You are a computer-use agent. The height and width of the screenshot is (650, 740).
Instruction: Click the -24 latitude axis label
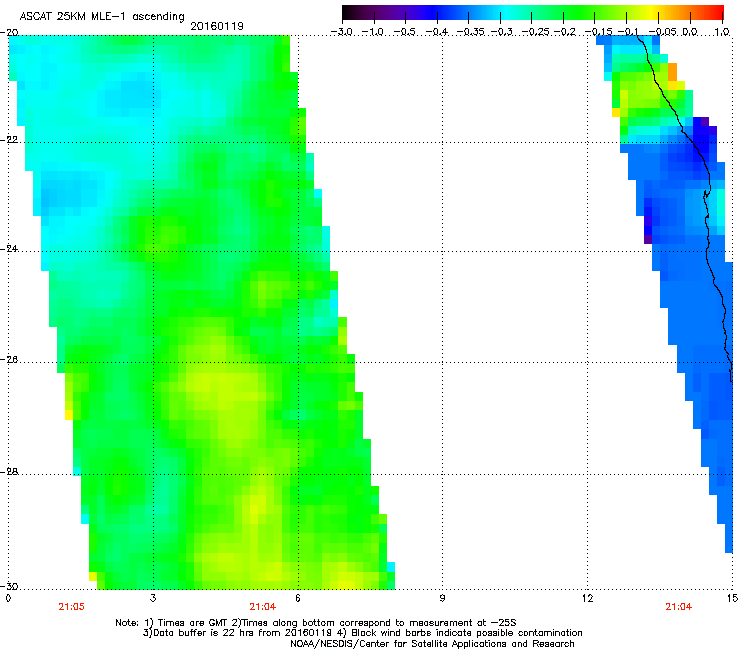tap(9, 248)
